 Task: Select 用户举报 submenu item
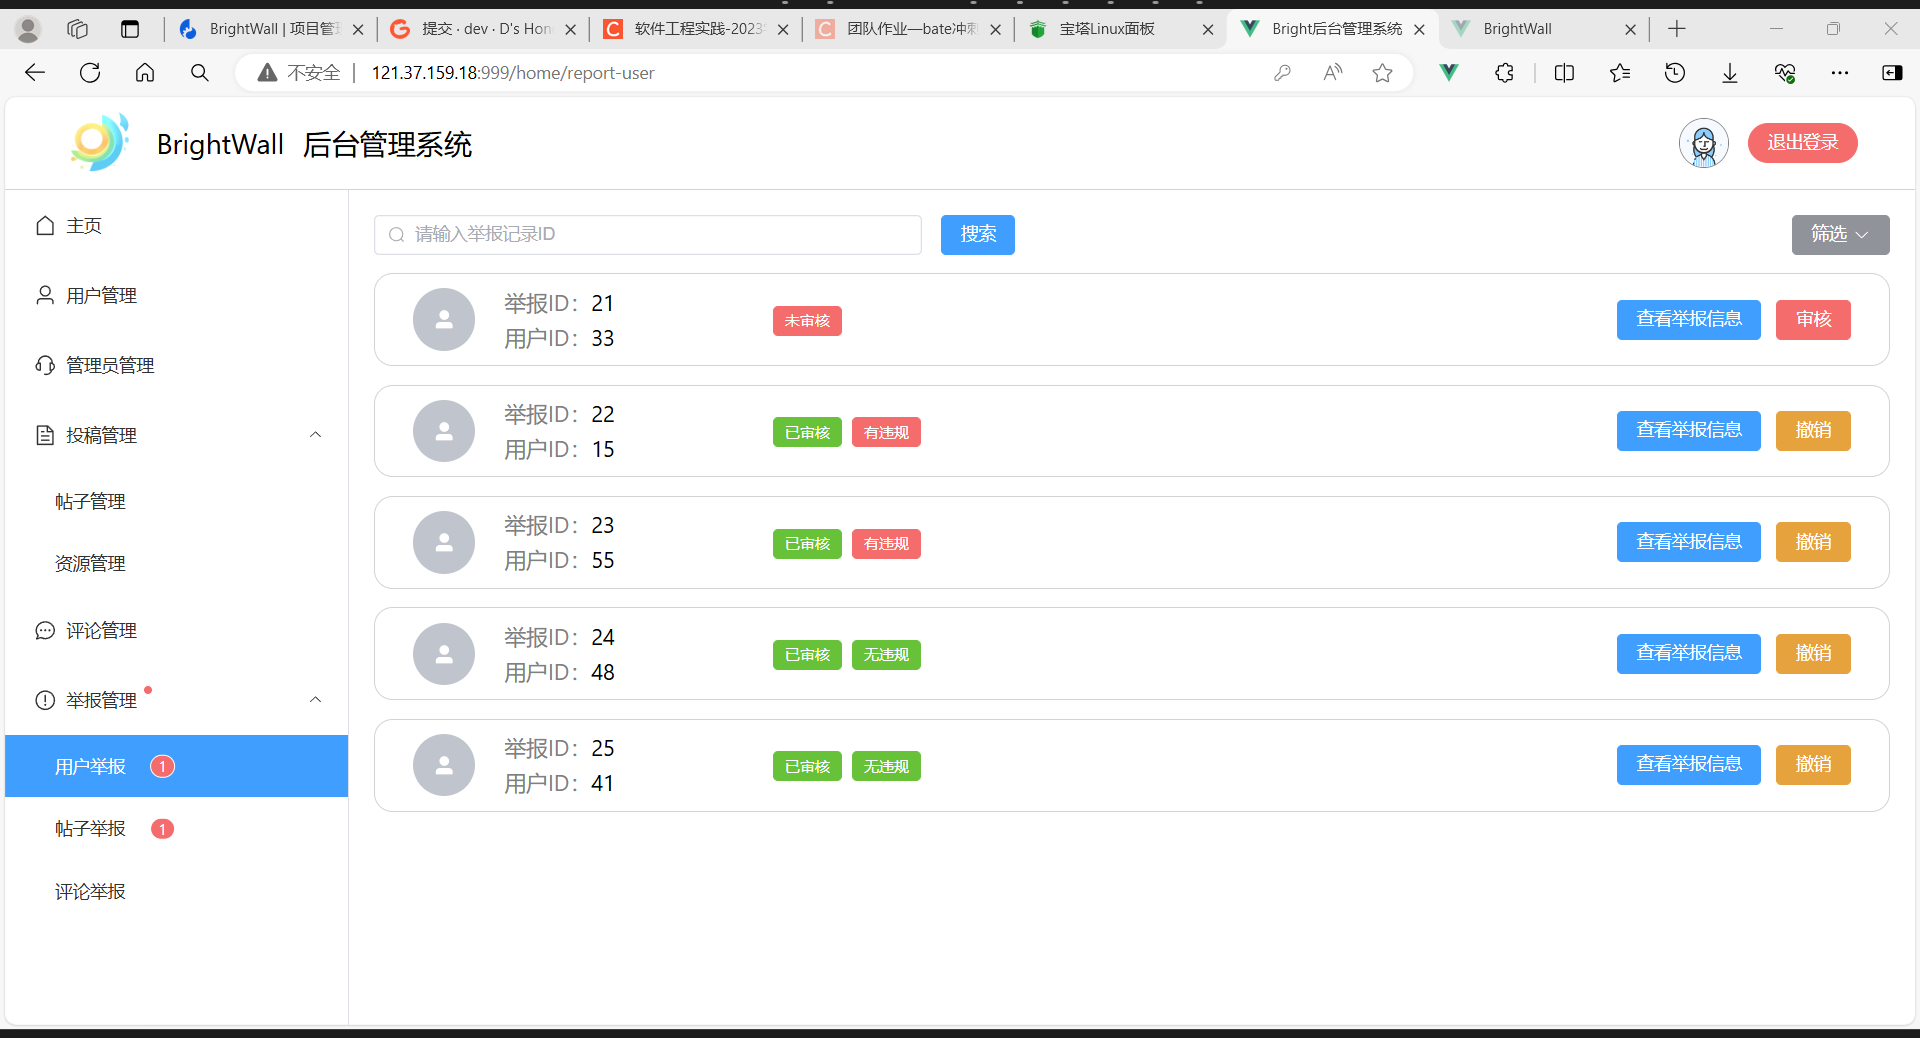click(176, 766)
